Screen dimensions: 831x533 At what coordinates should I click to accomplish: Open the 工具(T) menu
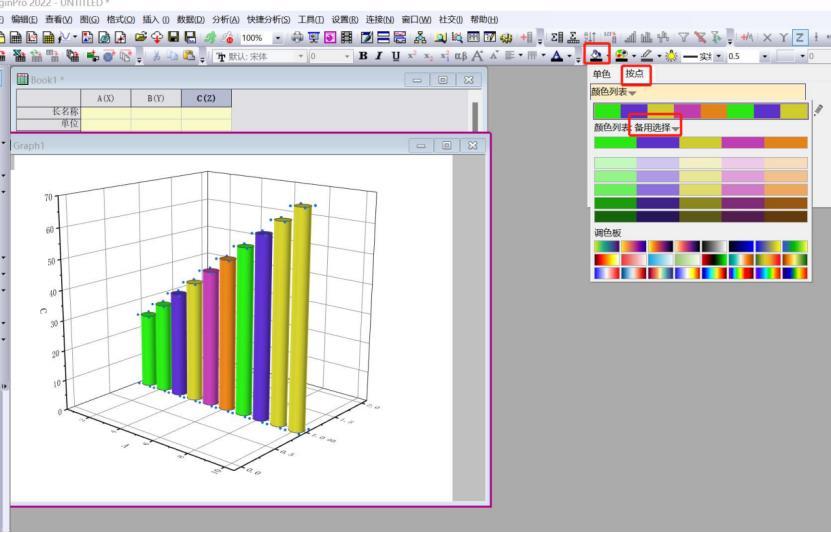311,20
